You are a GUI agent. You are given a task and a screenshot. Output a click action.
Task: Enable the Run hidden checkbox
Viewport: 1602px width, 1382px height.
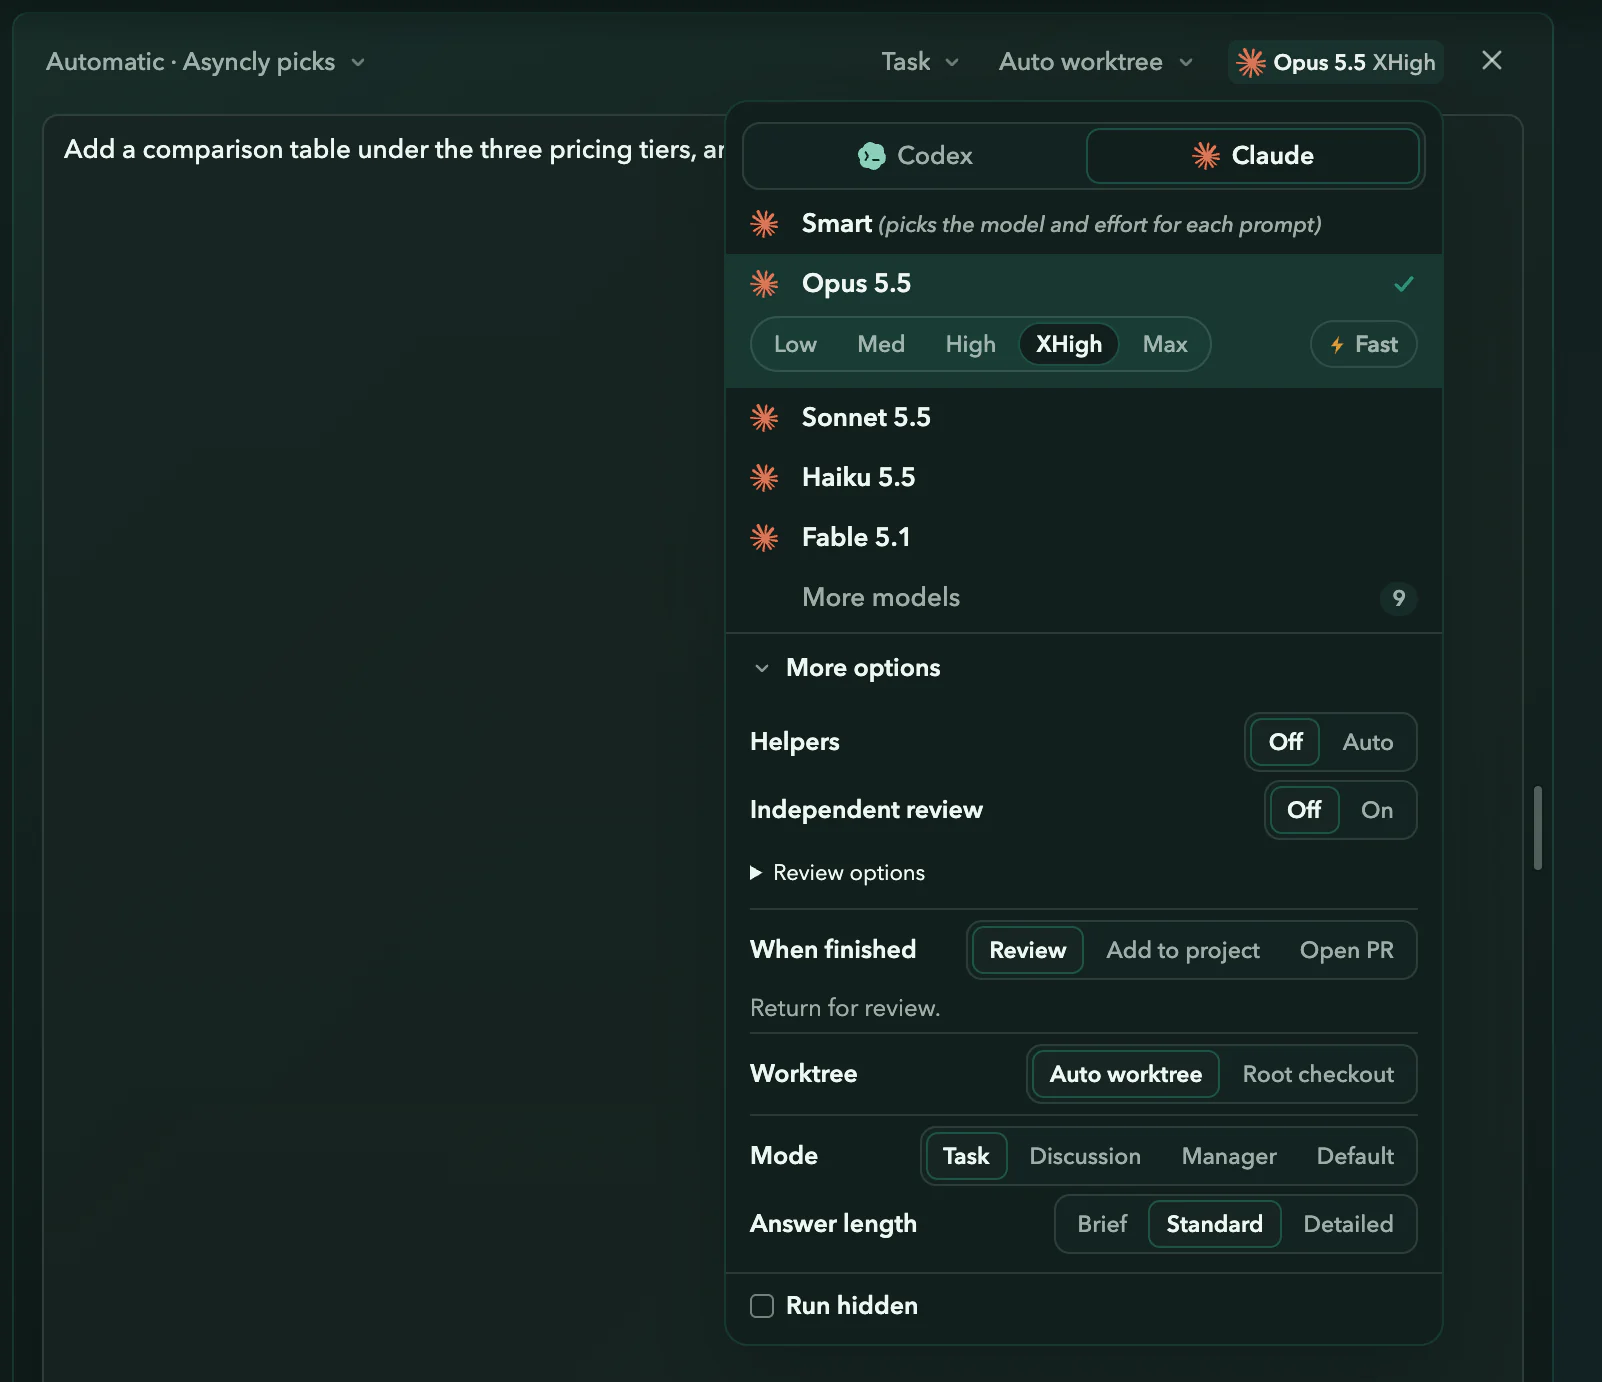coord(762,1306)
